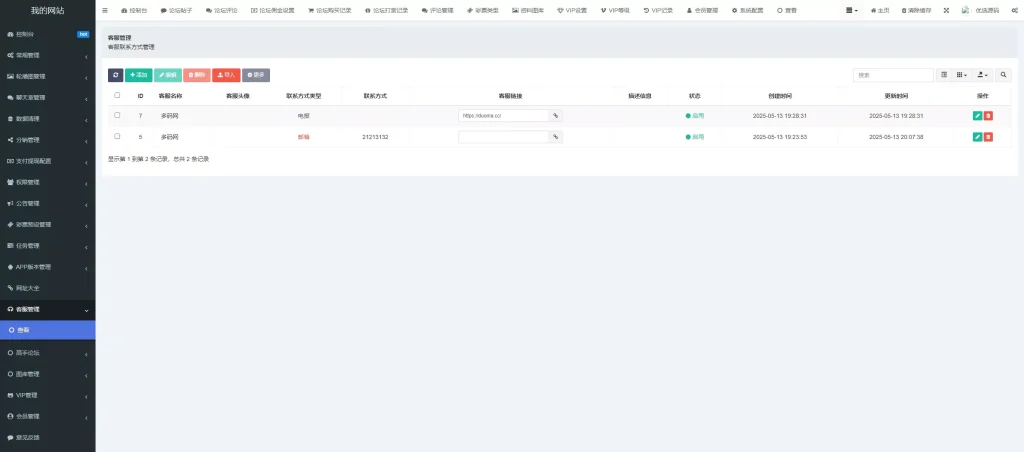Click the empty link input in row ID 5
The width and height of the screenshot is (1024, 452).
[504, 137]
